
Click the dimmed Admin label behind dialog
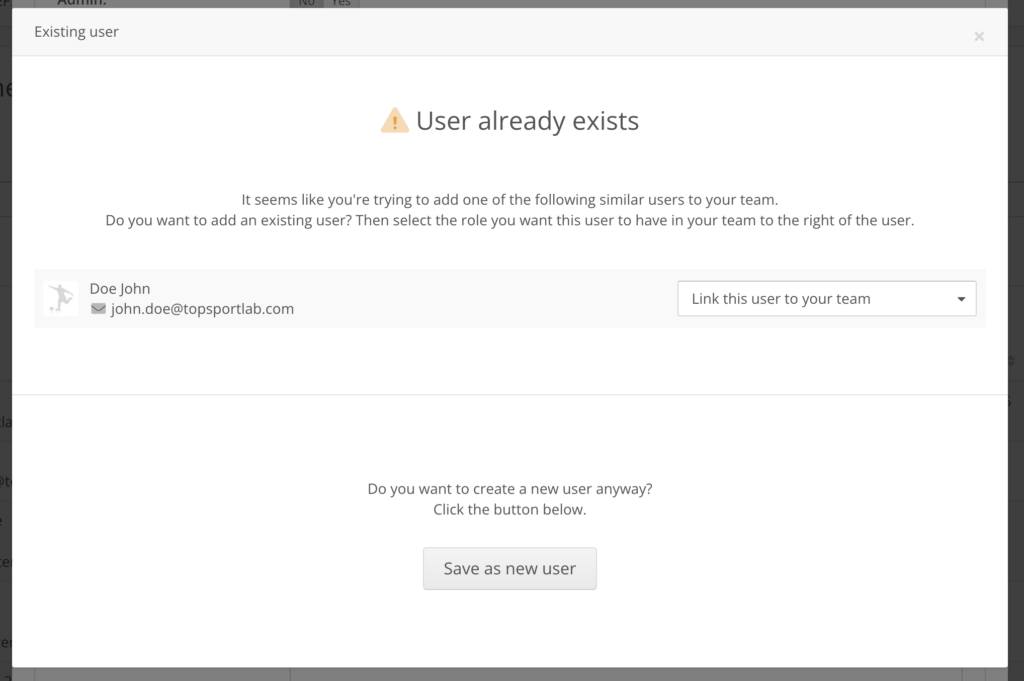tap(82, 3)
